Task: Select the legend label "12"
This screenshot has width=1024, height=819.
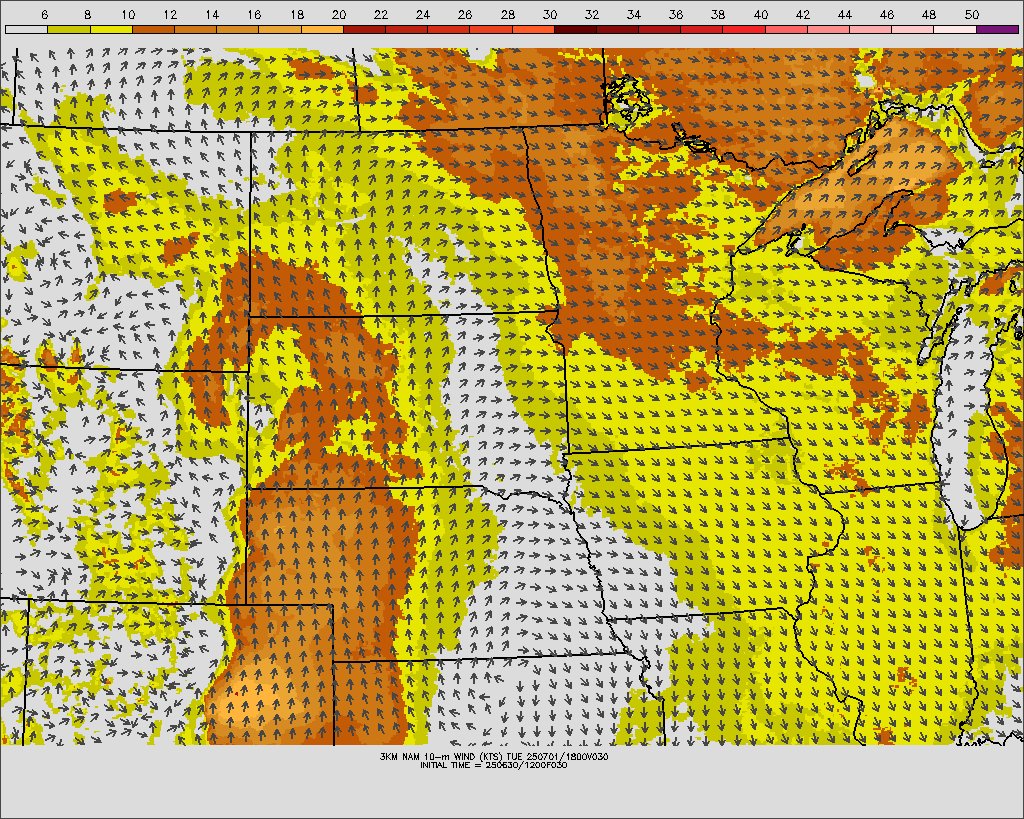Action: point(170,14)
